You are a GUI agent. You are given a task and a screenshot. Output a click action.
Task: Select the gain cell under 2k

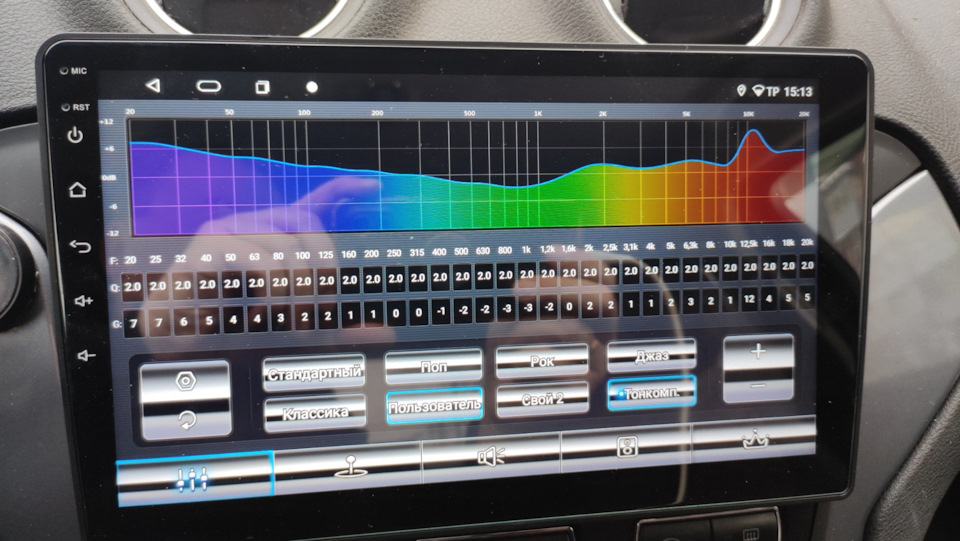pyautogui.click(x=590, y=305)
